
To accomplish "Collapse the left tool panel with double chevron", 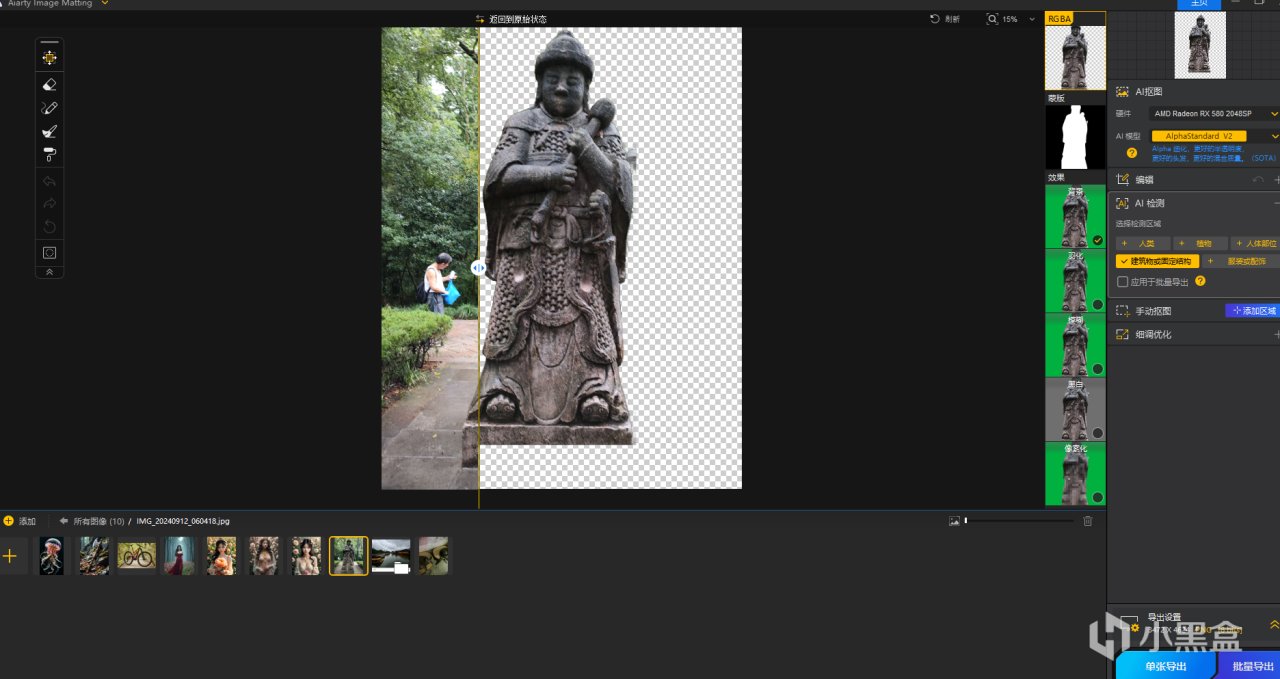I will pyautogui.click(x=49, y=272).
